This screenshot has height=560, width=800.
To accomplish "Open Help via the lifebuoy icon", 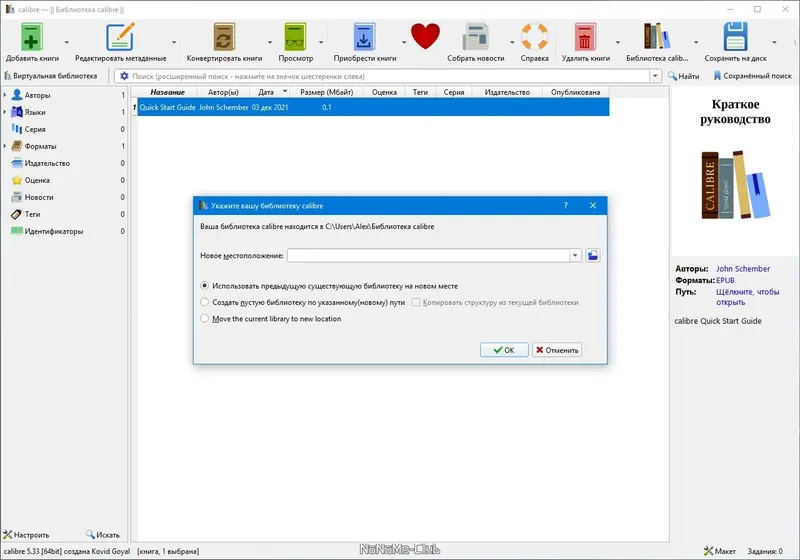I will (534, 37).
